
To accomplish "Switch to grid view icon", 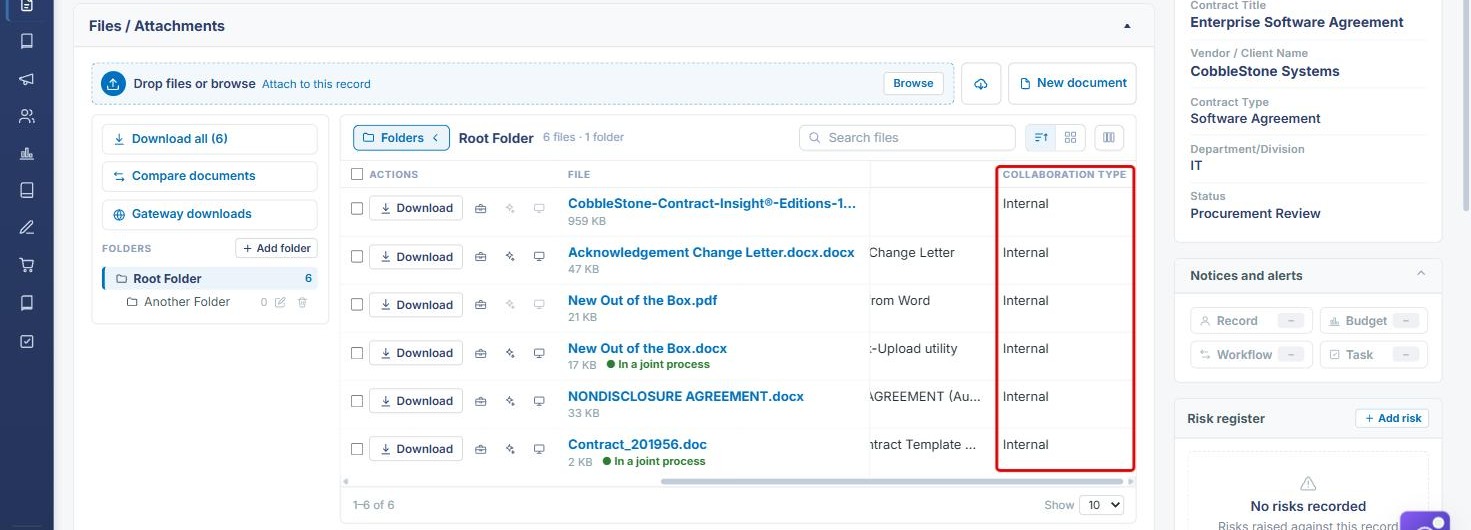I will click(x=1070, y=138).
